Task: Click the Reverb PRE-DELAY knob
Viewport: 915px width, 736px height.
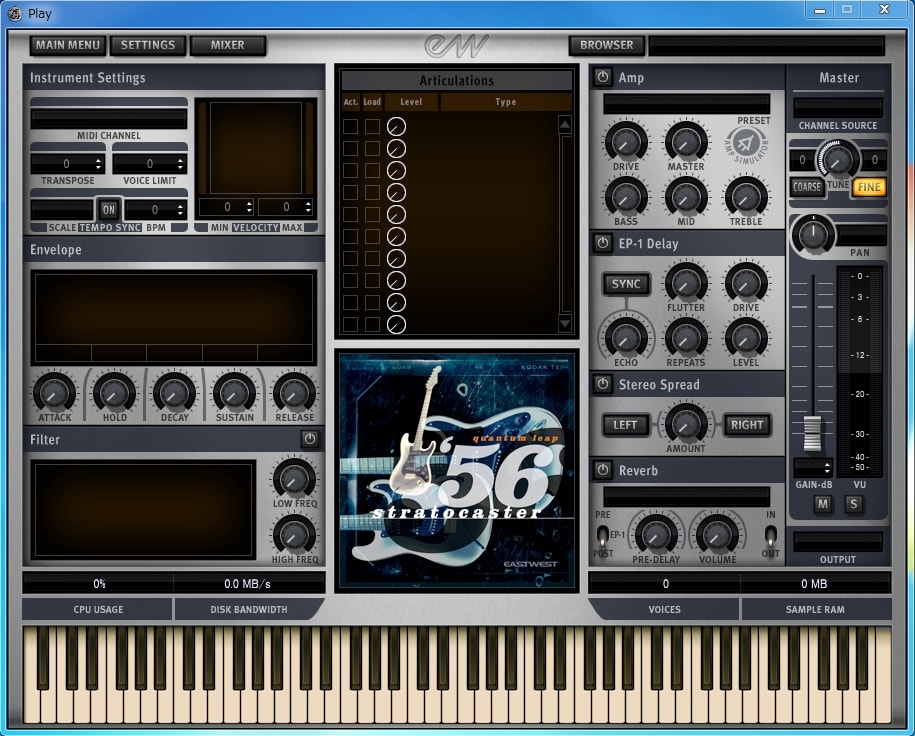Action: [x=656, y=535]
